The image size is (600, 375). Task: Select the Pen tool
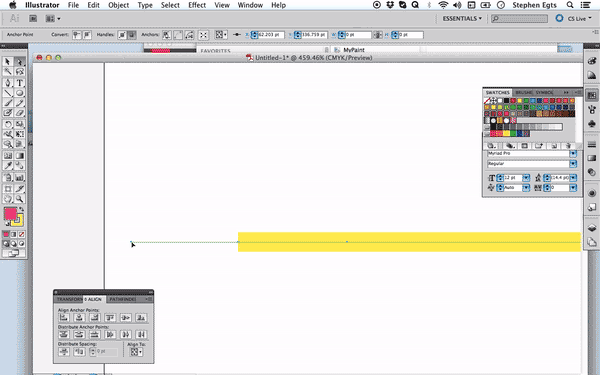tap(7, 83)
